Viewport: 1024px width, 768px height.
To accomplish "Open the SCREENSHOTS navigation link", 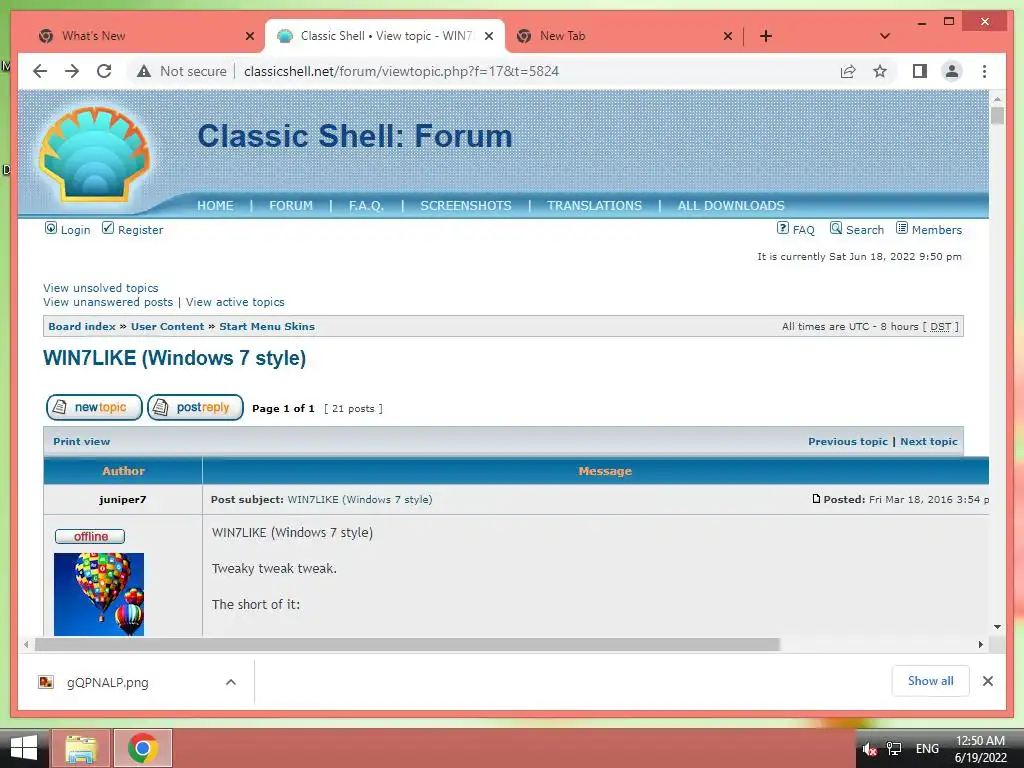I will (x=466, y=206).
